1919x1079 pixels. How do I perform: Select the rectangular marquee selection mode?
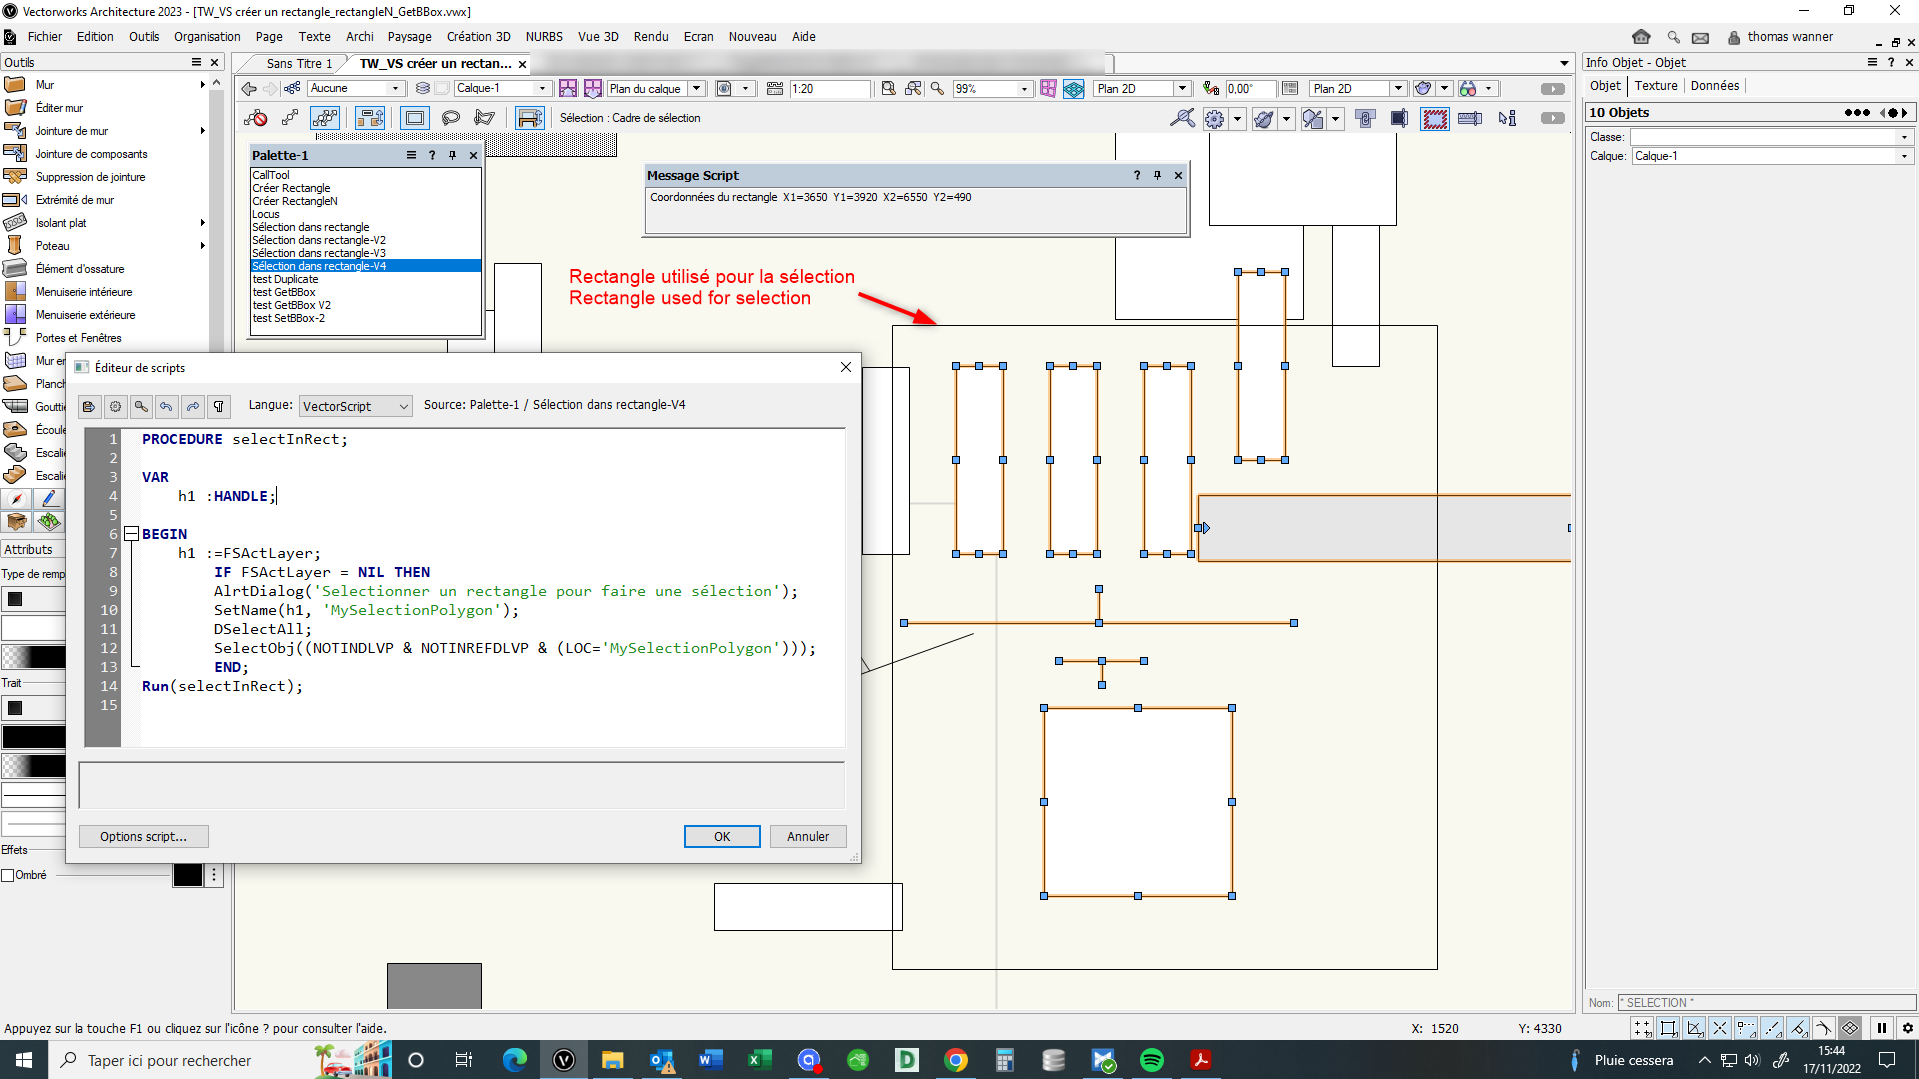pyautogui.click(x=414, y=118)
